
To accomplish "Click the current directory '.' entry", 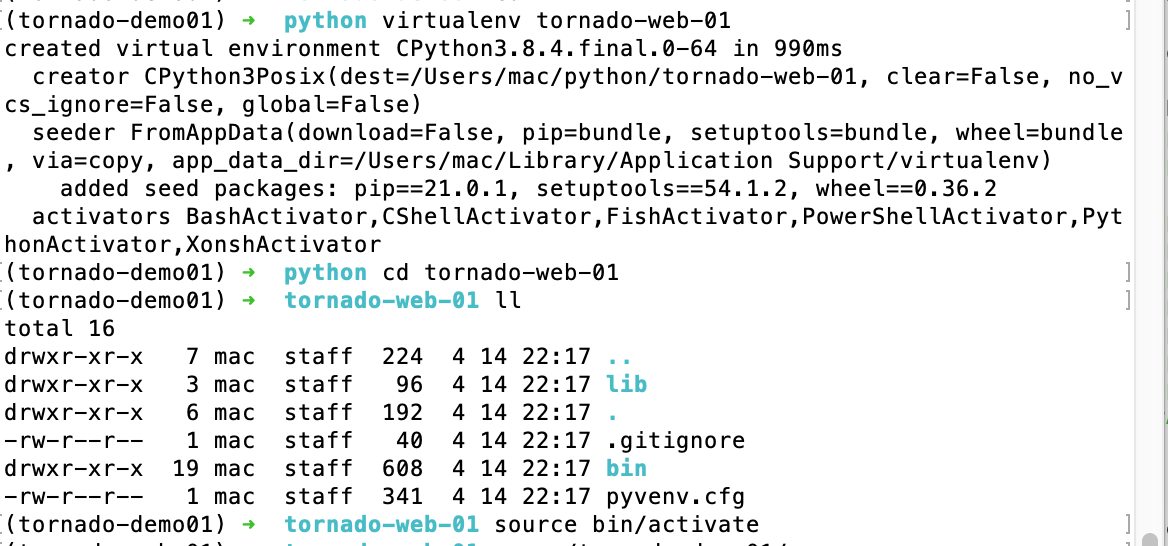I will pyautogui.click(x=612, y=412).
